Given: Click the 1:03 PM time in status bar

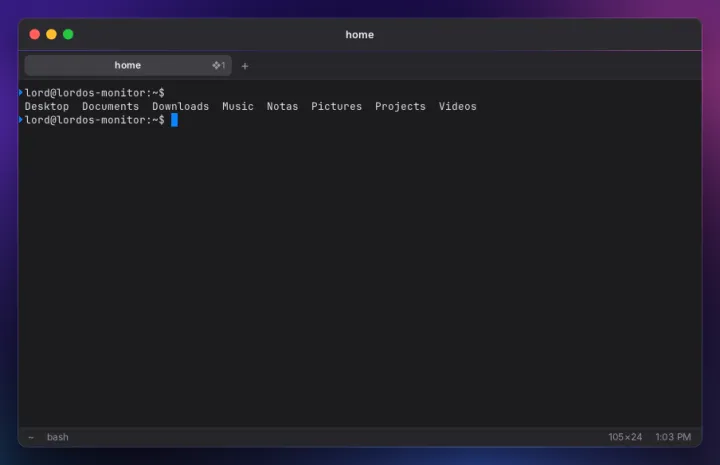Looking at the screenshot, I should pyautogui.click(x=673, y=437).
